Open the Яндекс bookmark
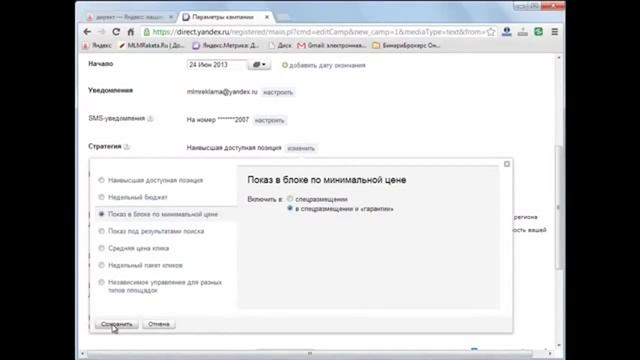 pos(97,45)
